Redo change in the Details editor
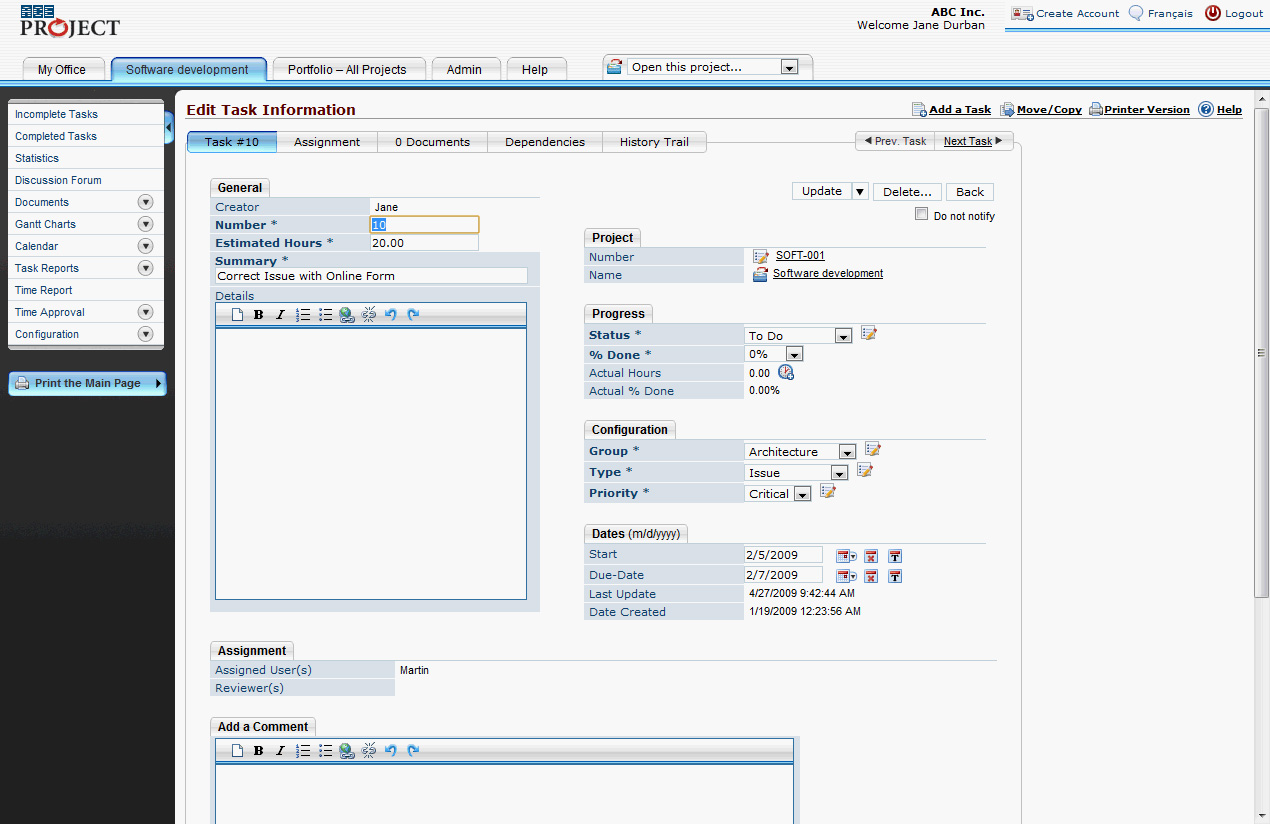Viewport: 1270px width, 824px height. [x=413, y=315]
